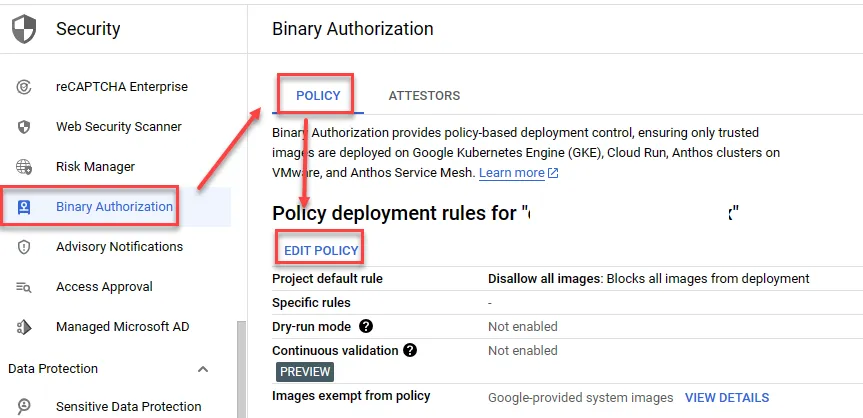Click the external link icon beside Learn more
863x418 pixels.
coord(553,173)
